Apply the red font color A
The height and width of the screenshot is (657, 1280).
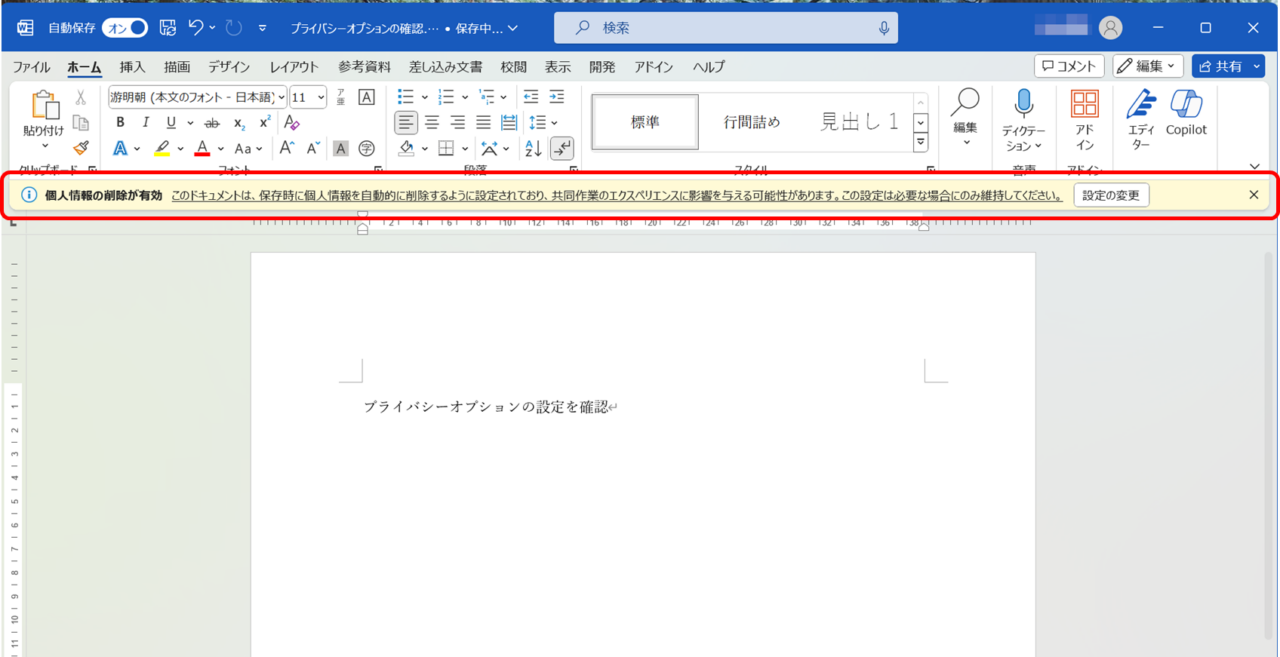[203, 148]
